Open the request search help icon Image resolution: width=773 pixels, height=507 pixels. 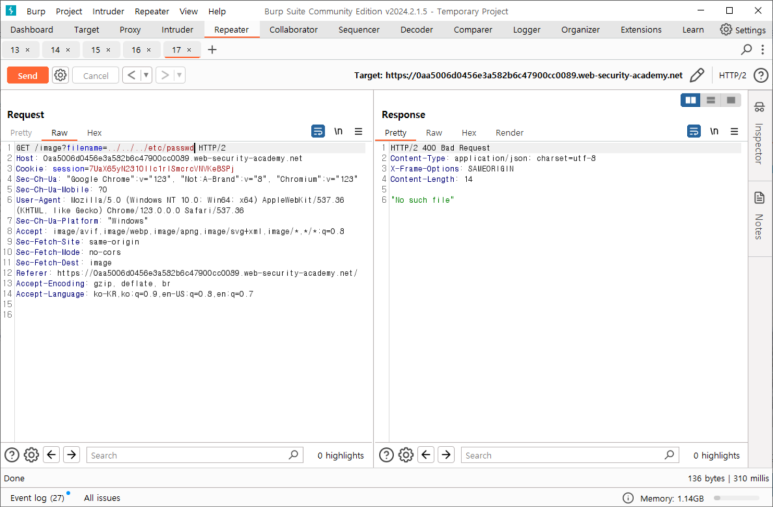pos(12,455)
